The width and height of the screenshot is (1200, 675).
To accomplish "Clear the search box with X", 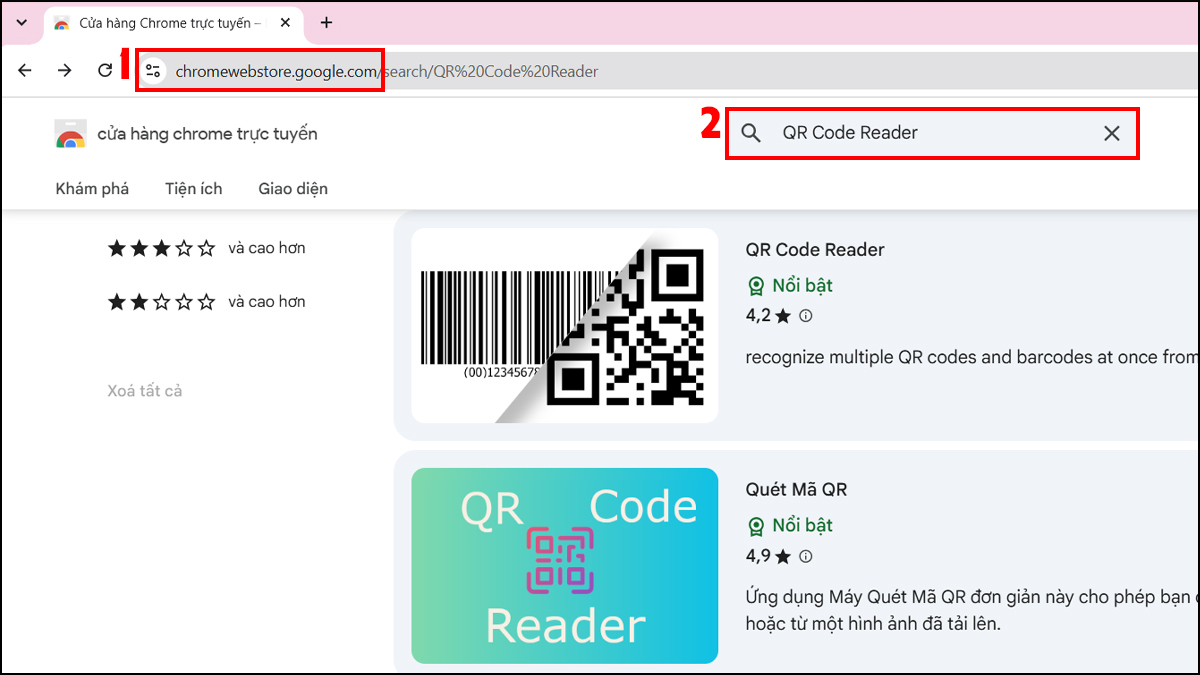I will point(1111,133).
